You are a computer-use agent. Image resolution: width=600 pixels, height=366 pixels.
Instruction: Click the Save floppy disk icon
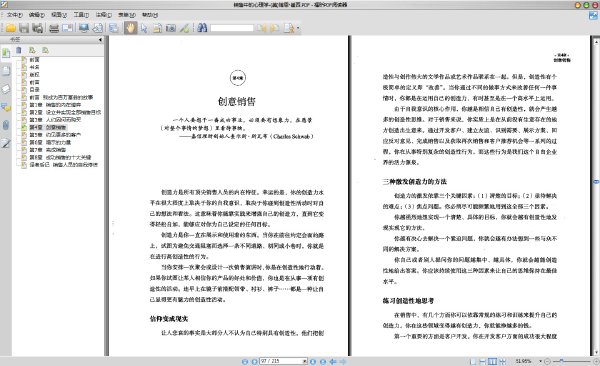point(24,28)
